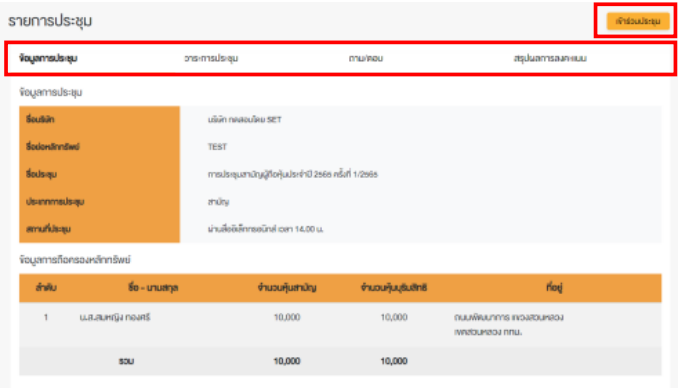
Task: Click the รายการประชุม page heading
Action: pos(50,21)
